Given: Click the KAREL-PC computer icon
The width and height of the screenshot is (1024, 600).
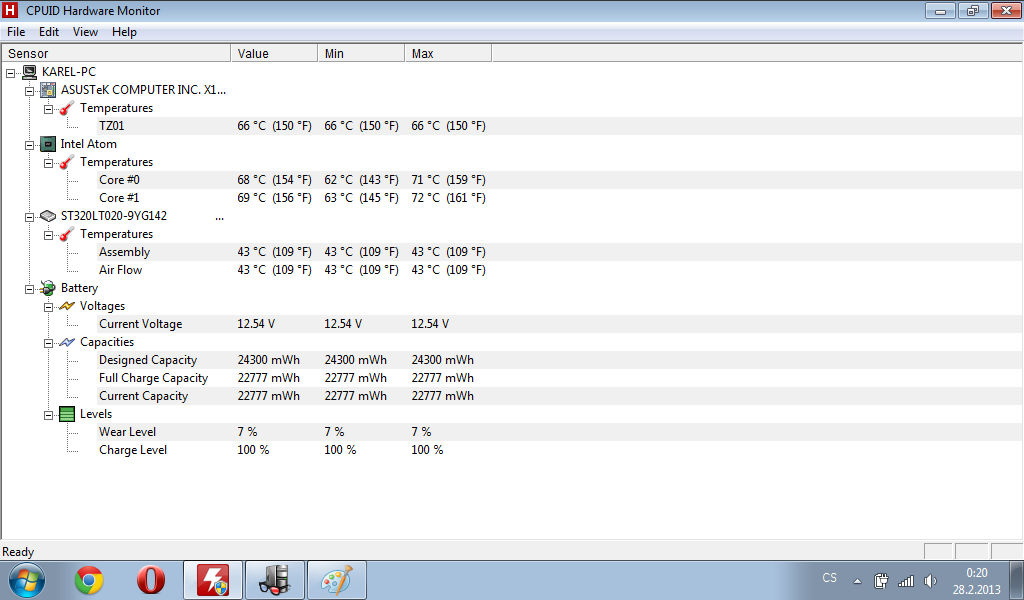Looking at the screenshot, I should coord(30,72).
